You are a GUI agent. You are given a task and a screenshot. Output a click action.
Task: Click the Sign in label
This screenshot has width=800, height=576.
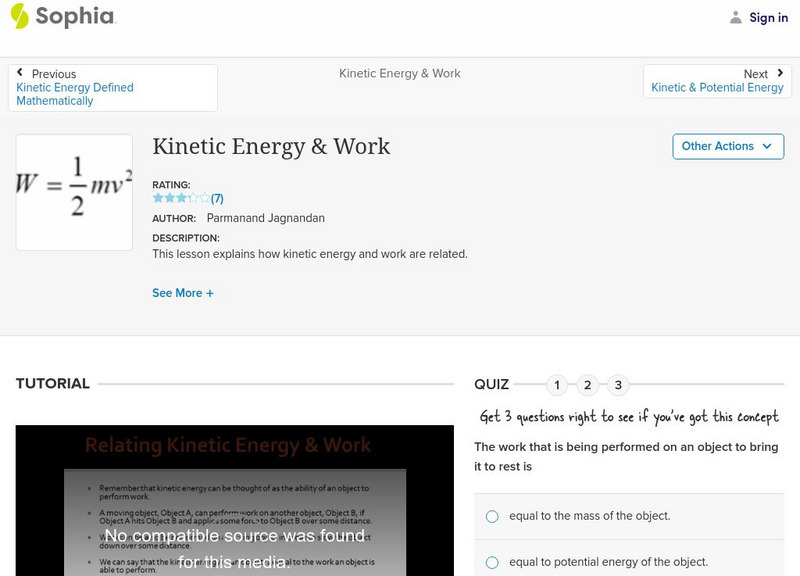coord(768,17)
